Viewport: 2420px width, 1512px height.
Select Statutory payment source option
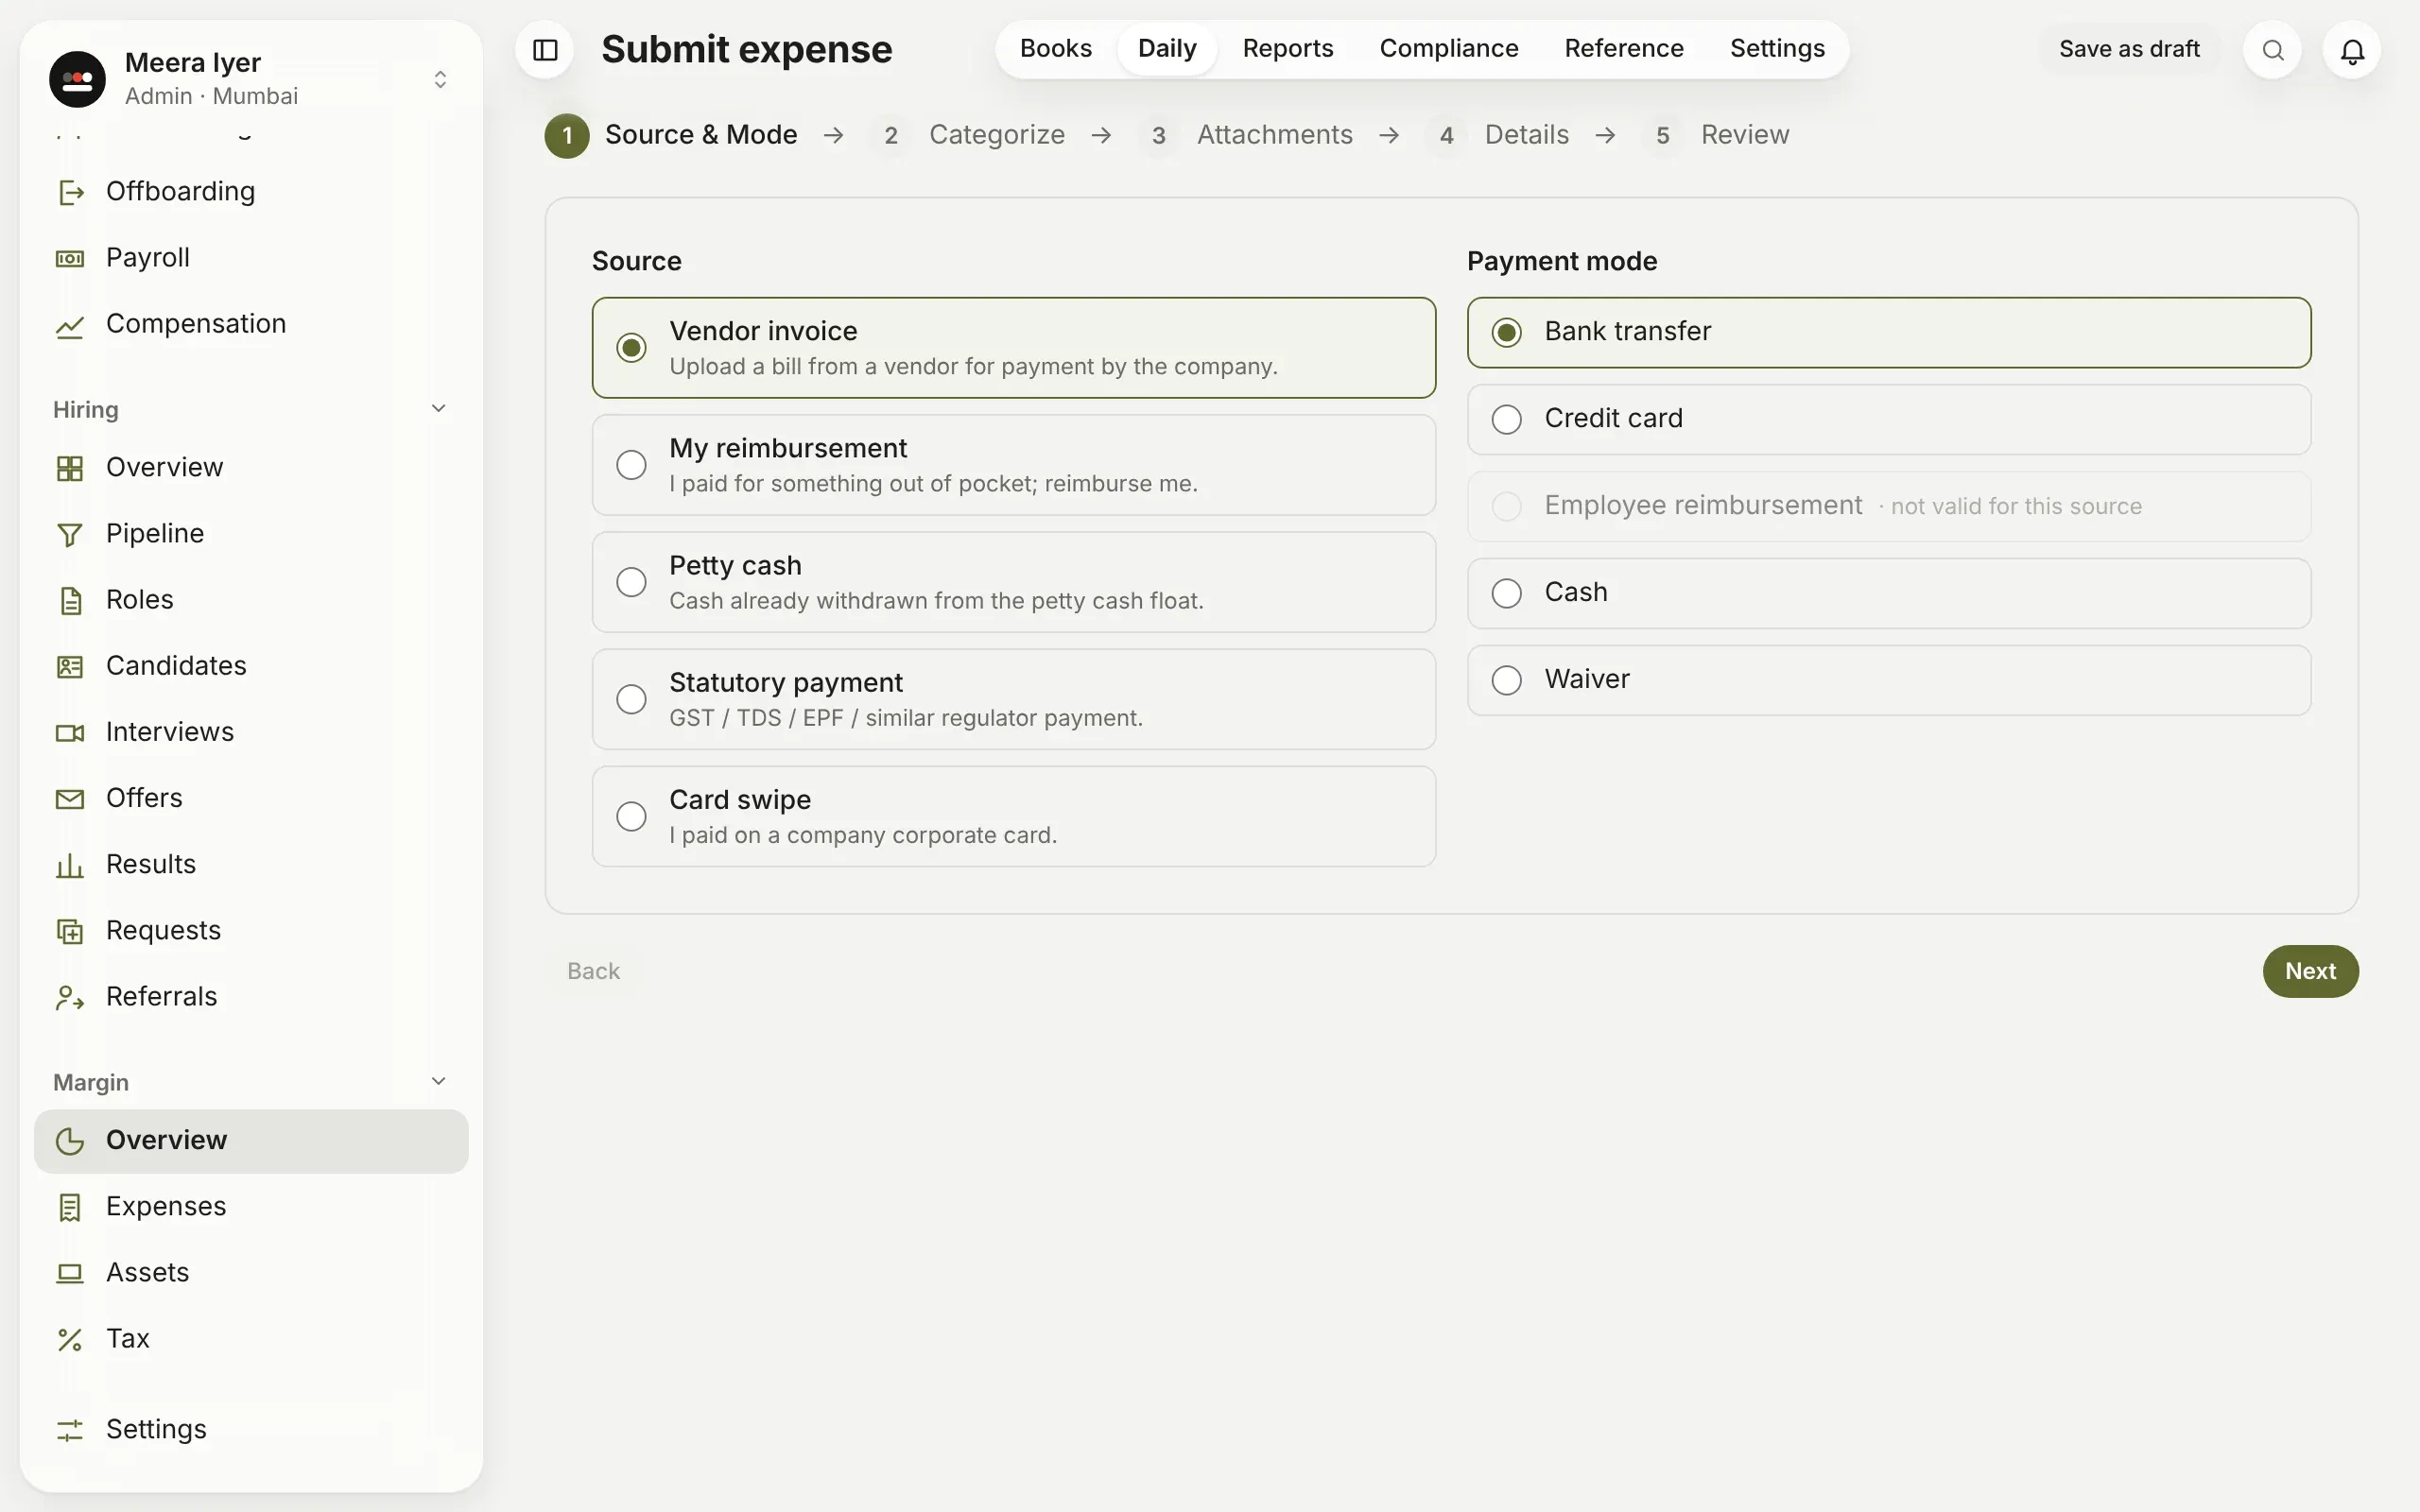coord(1013,699)
